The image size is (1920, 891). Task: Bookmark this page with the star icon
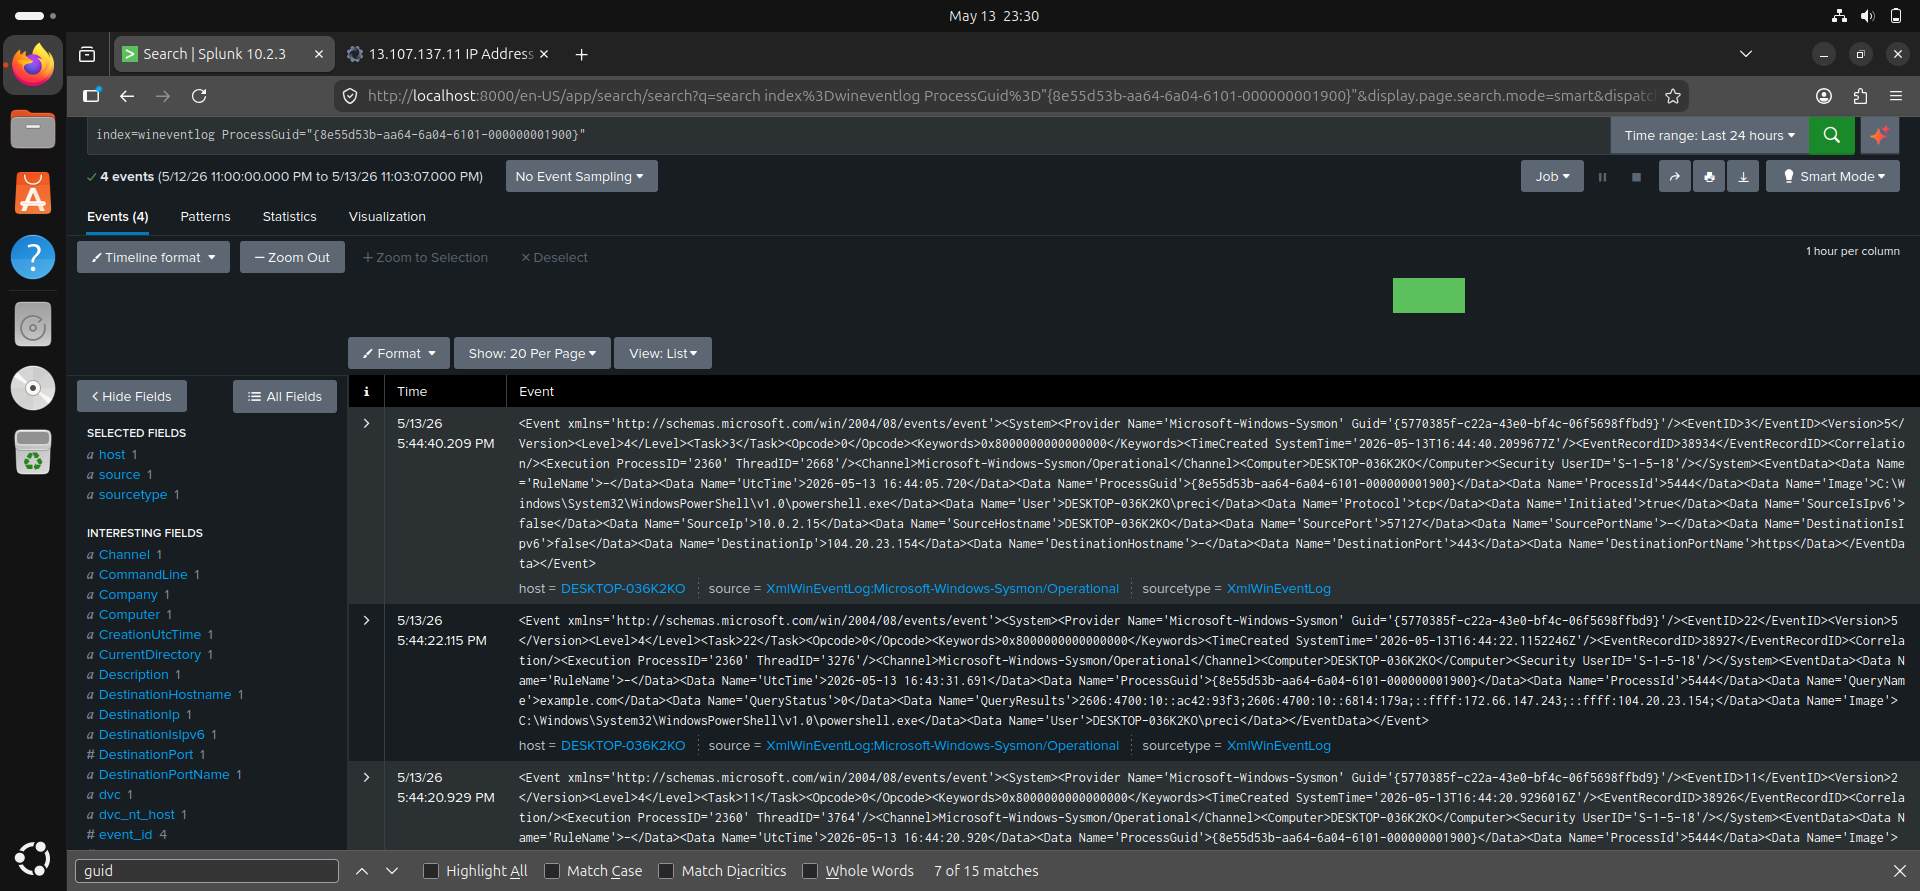coord(1672,96)
